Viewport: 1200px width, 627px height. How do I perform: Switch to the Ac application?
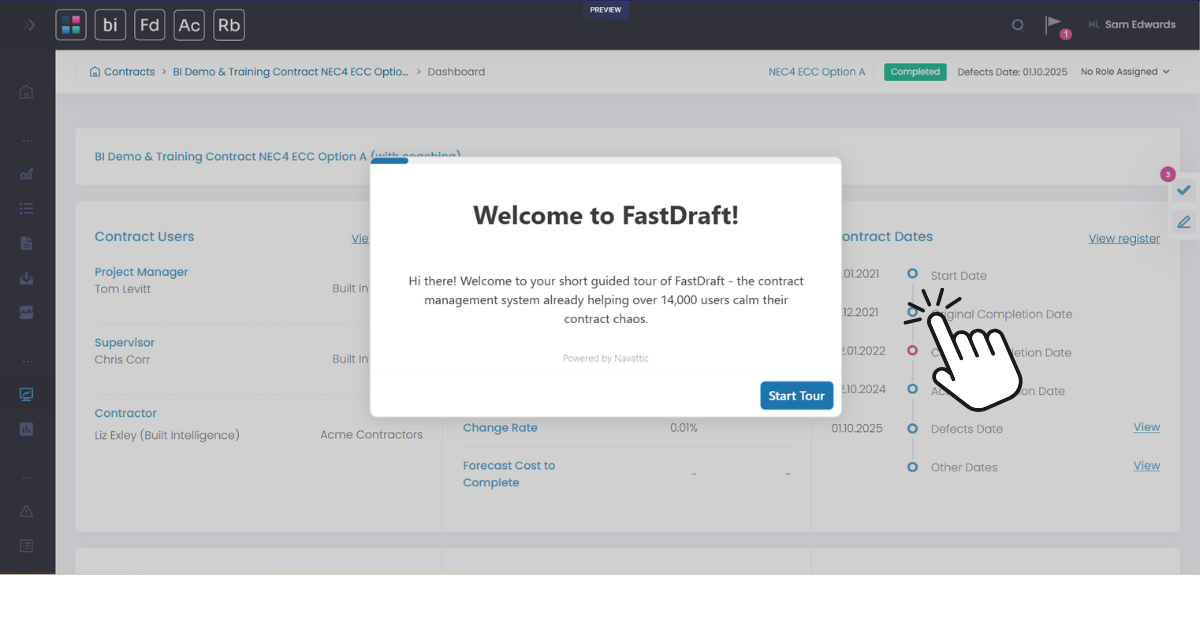click(189, 25)
